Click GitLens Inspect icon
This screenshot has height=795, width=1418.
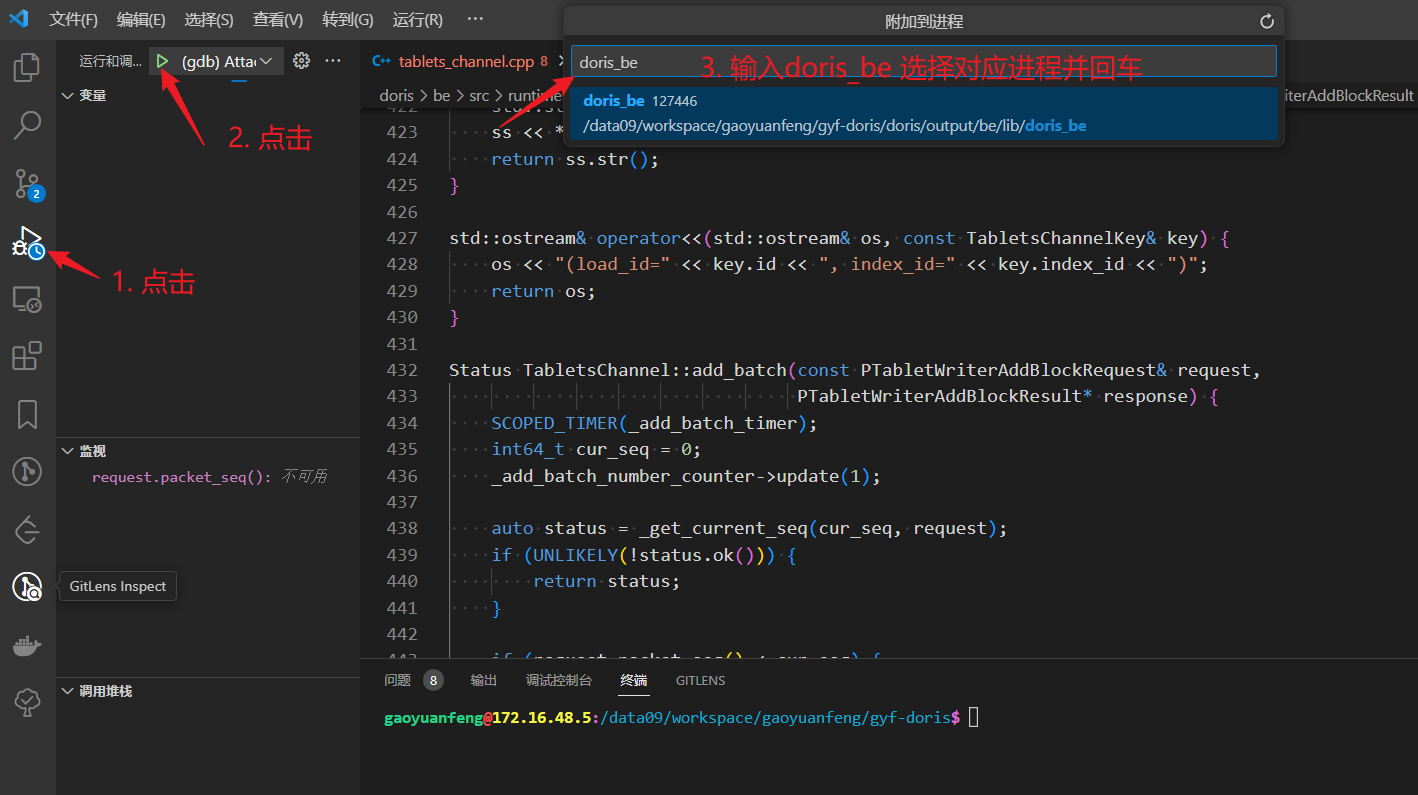click(x=27, y=587)
